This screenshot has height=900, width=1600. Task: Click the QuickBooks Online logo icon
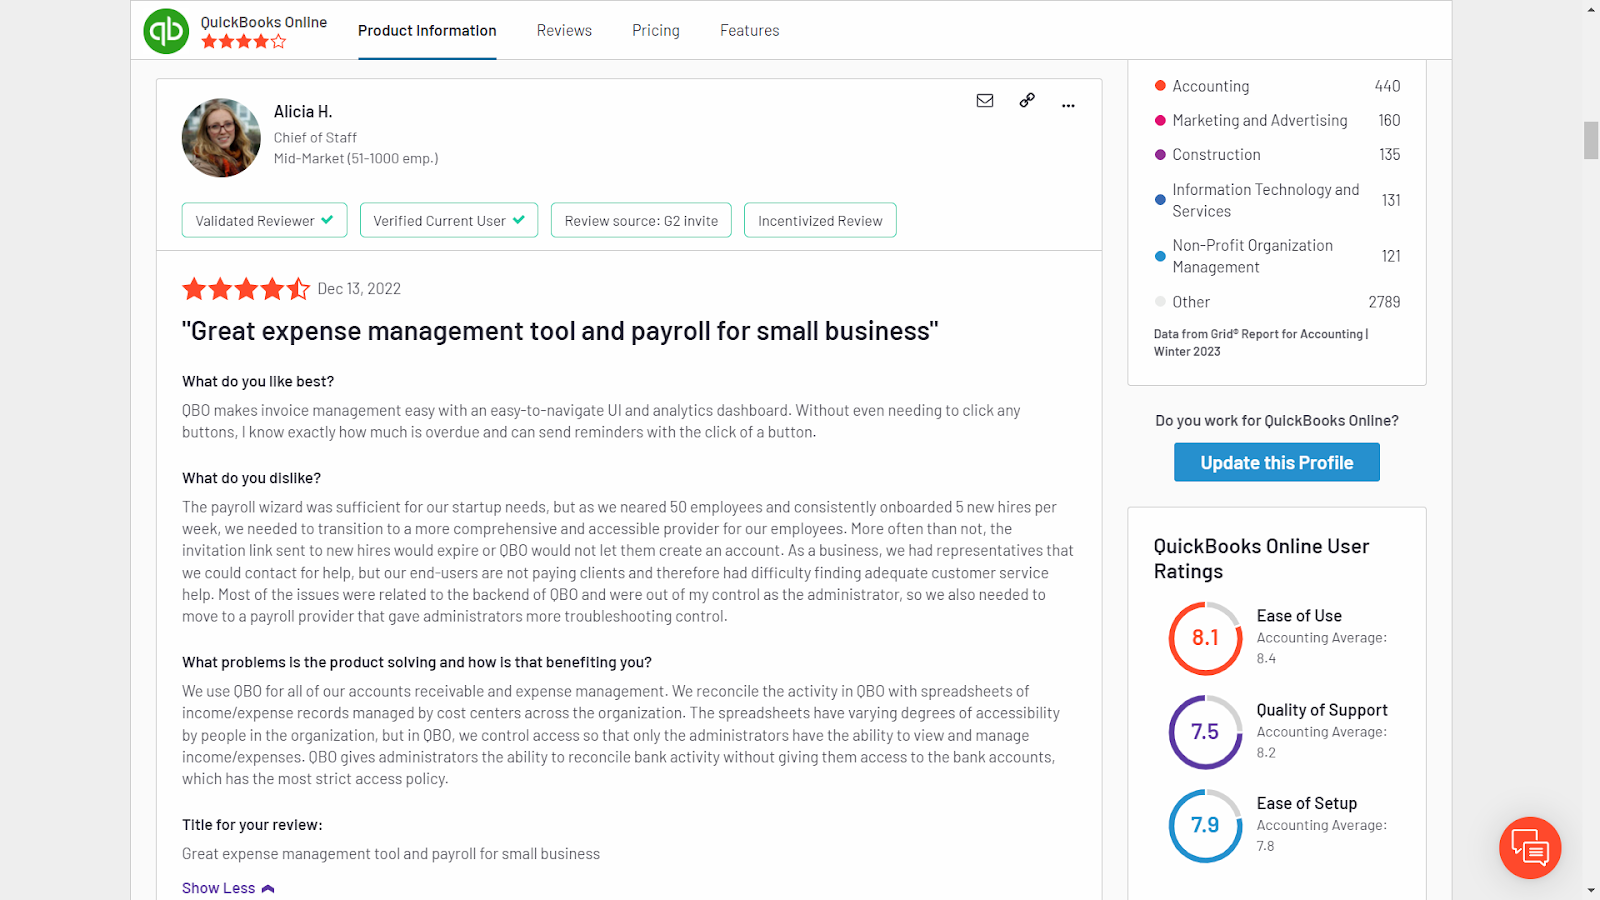166,31
